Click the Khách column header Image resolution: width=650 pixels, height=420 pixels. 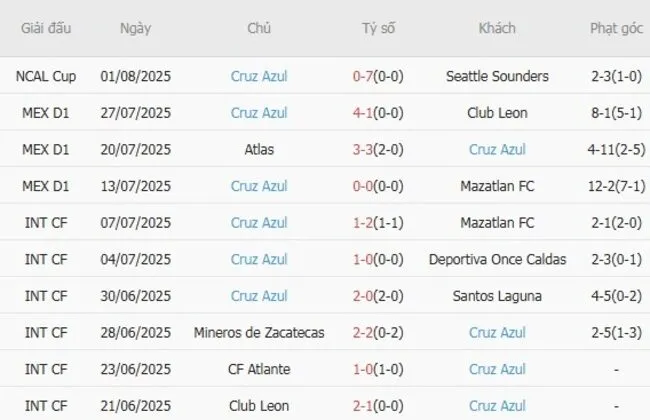pos(497,28)
